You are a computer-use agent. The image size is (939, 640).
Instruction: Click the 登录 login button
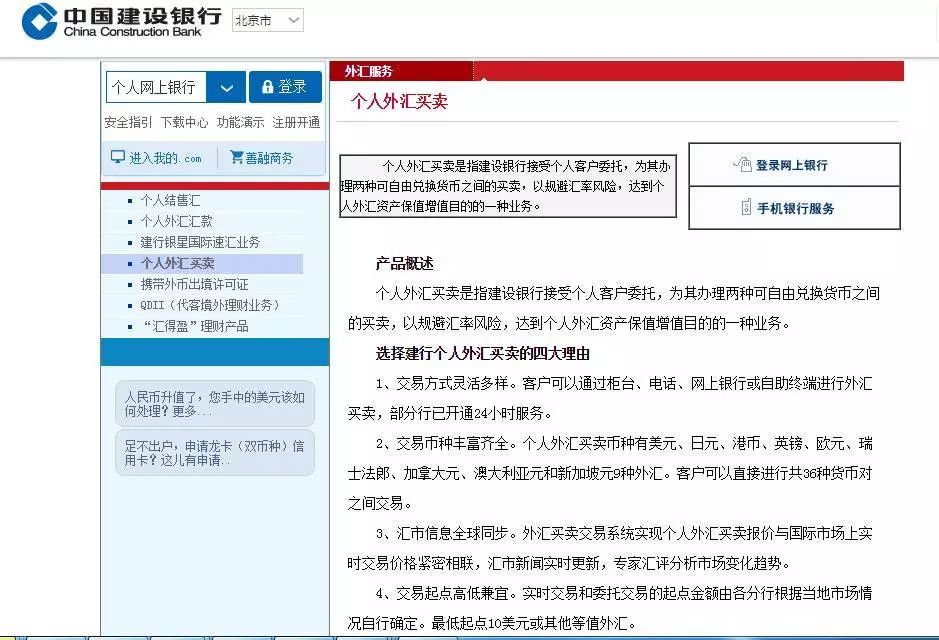pos(285,87)
